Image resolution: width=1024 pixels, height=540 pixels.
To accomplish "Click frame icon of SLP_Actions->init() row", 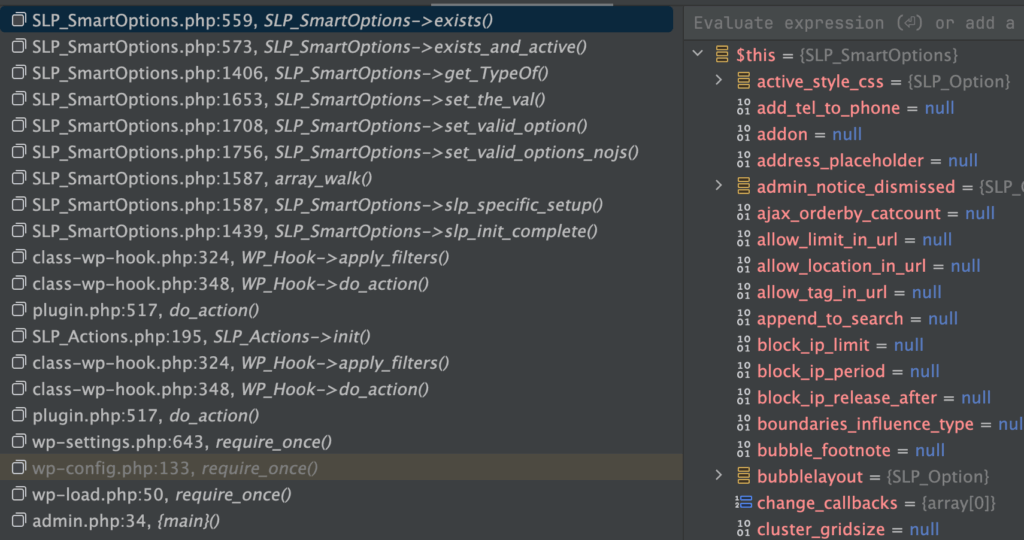I will [x=19, y=336].
